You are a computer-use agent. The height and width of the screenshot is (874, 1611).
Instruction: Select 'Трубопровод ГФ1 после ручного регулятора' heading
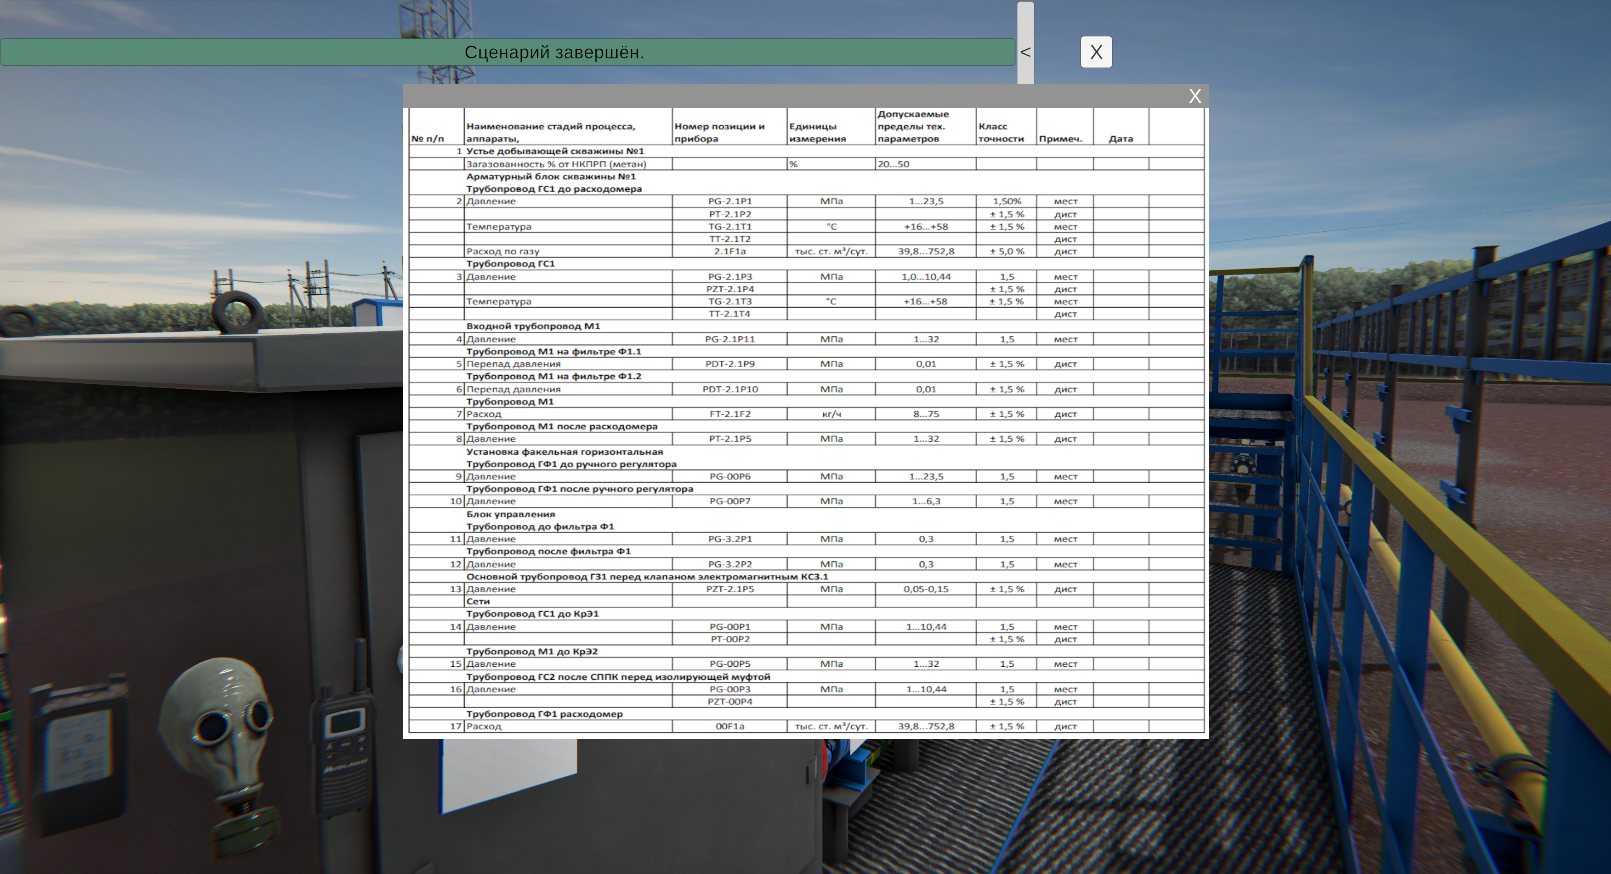(580, 489)
